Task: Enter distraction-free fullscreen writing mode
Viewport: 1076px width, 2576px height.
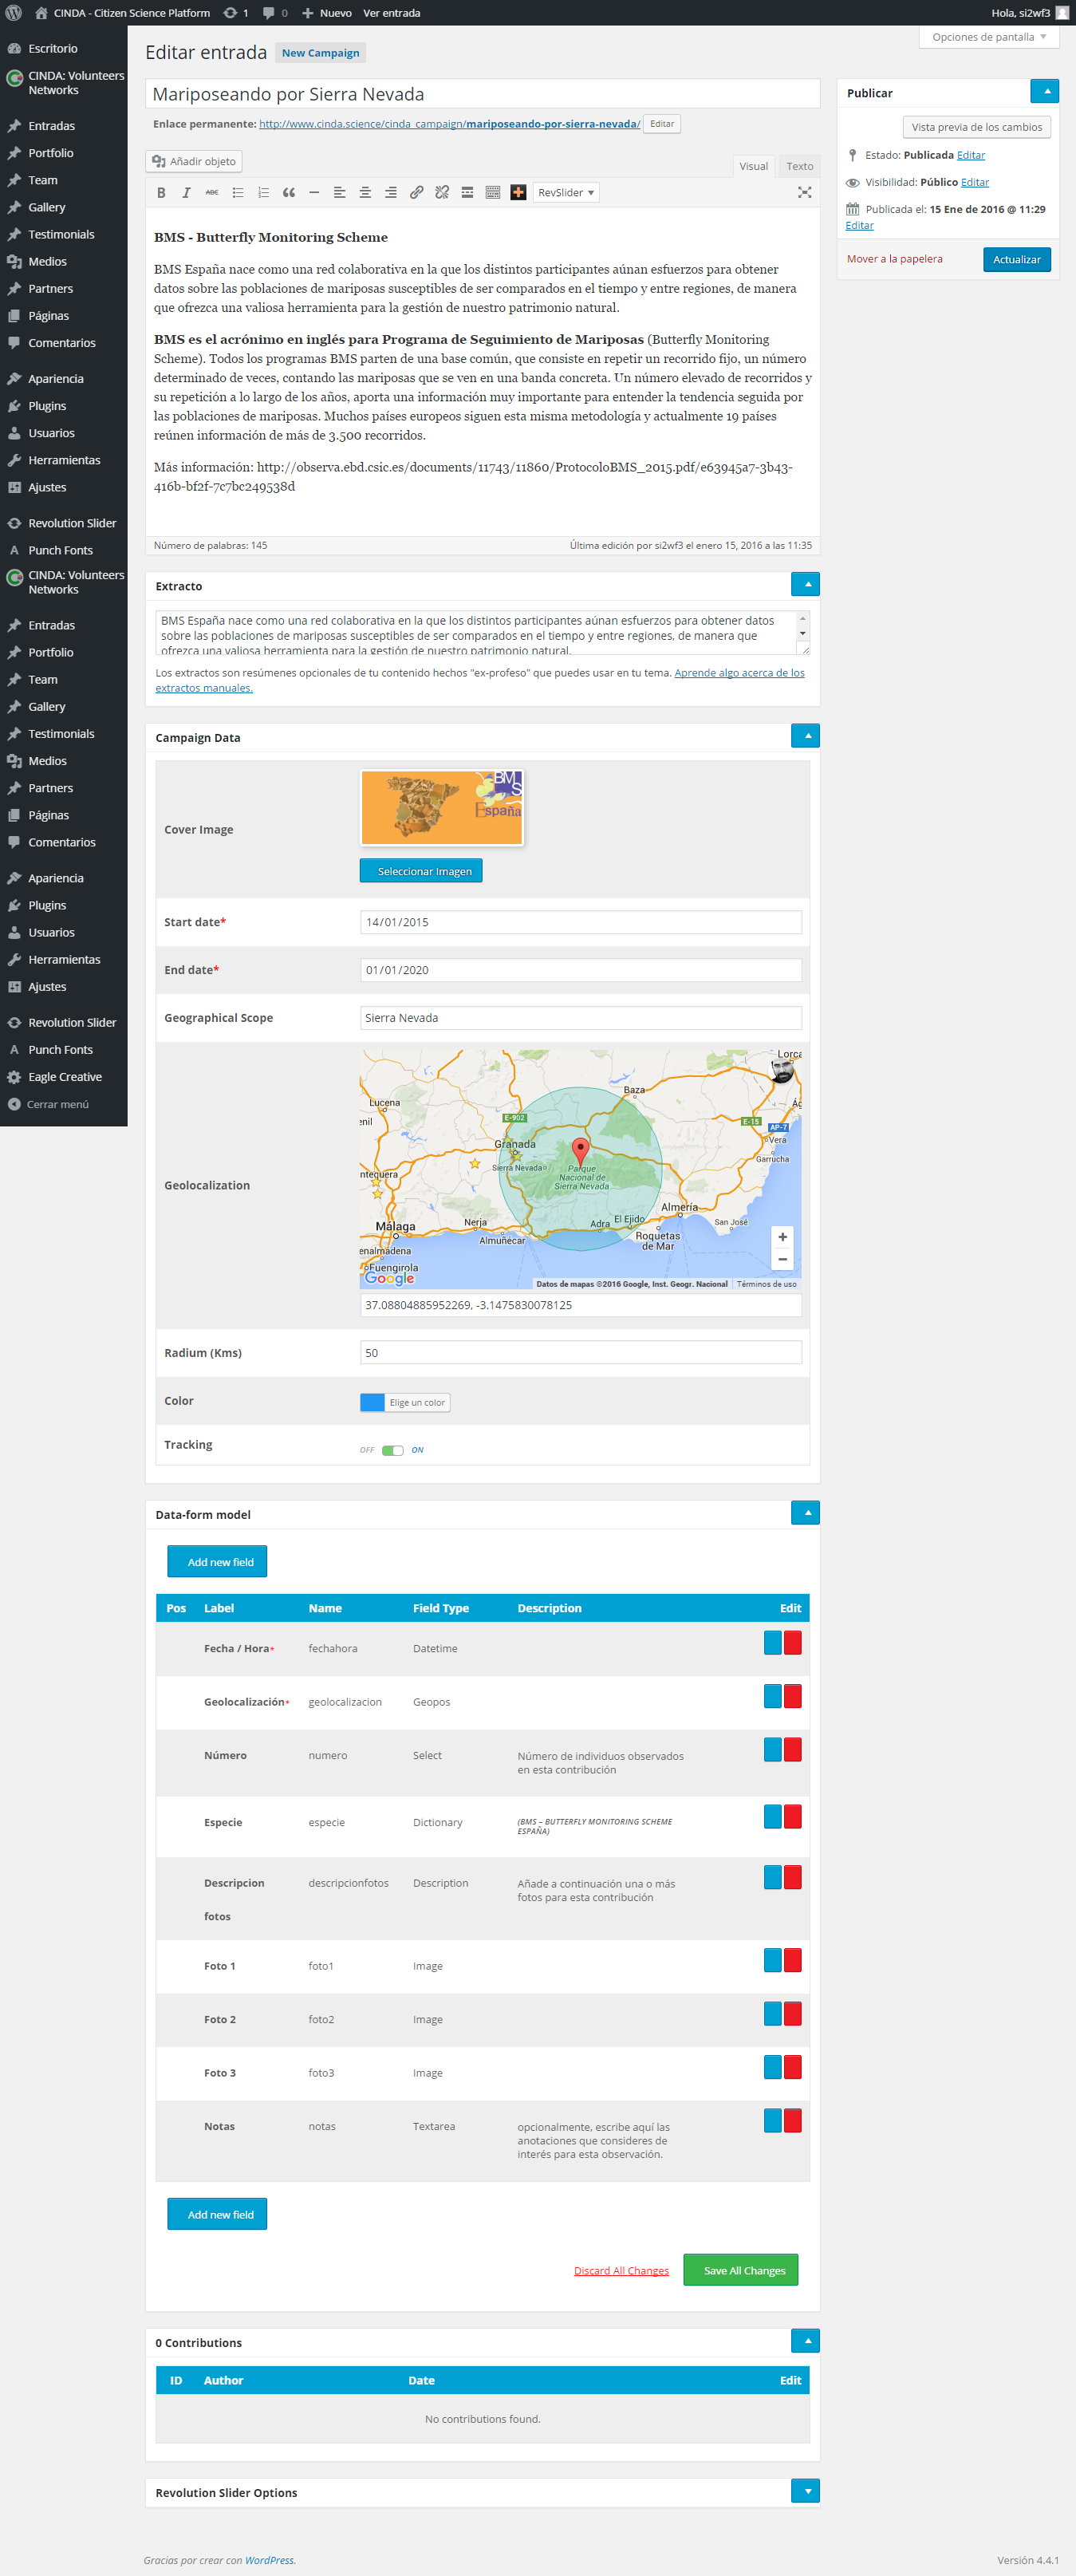Action: pos(804,193)
